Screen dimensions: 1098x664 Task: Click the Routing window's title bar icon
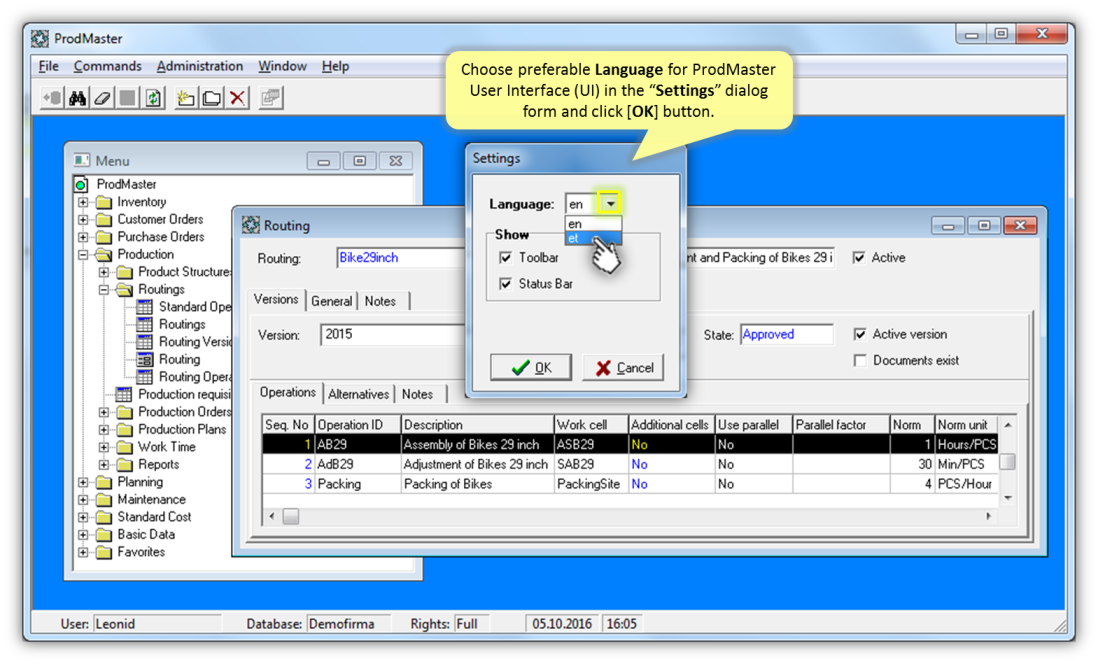[251, 225]
